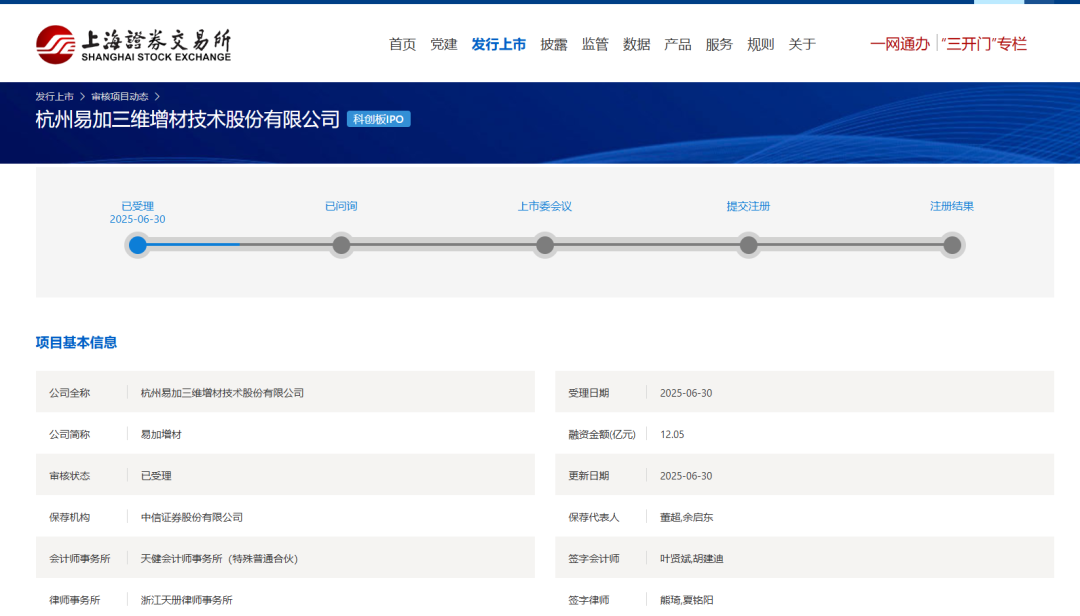Screen dimensions: 1080x616
Task: Open the 产品 menu item
Action: pyautogui.click(x=678, y=44)
